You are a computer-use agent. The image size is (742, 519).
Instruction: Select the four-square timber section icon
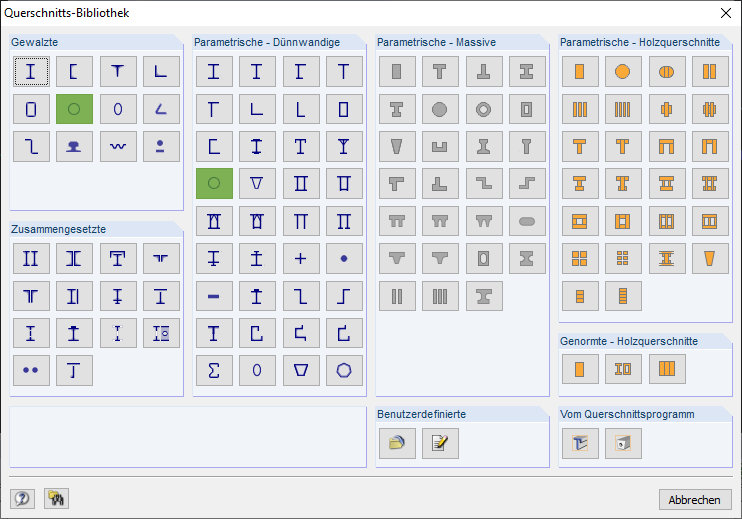point(578,258)
